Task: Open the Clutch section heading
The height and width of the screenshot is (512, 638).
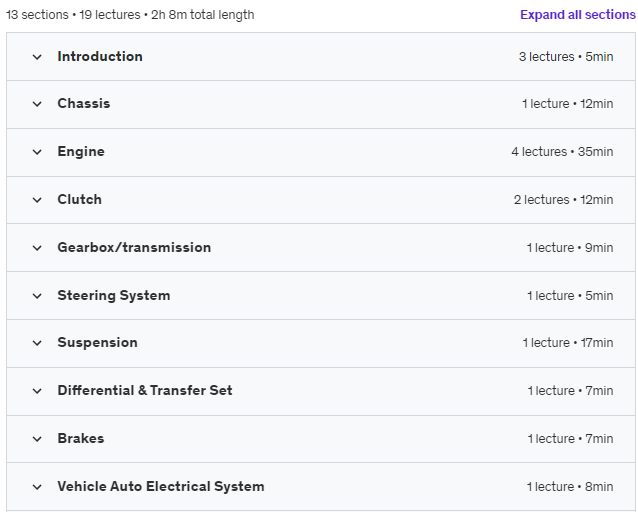Action: 79,199
